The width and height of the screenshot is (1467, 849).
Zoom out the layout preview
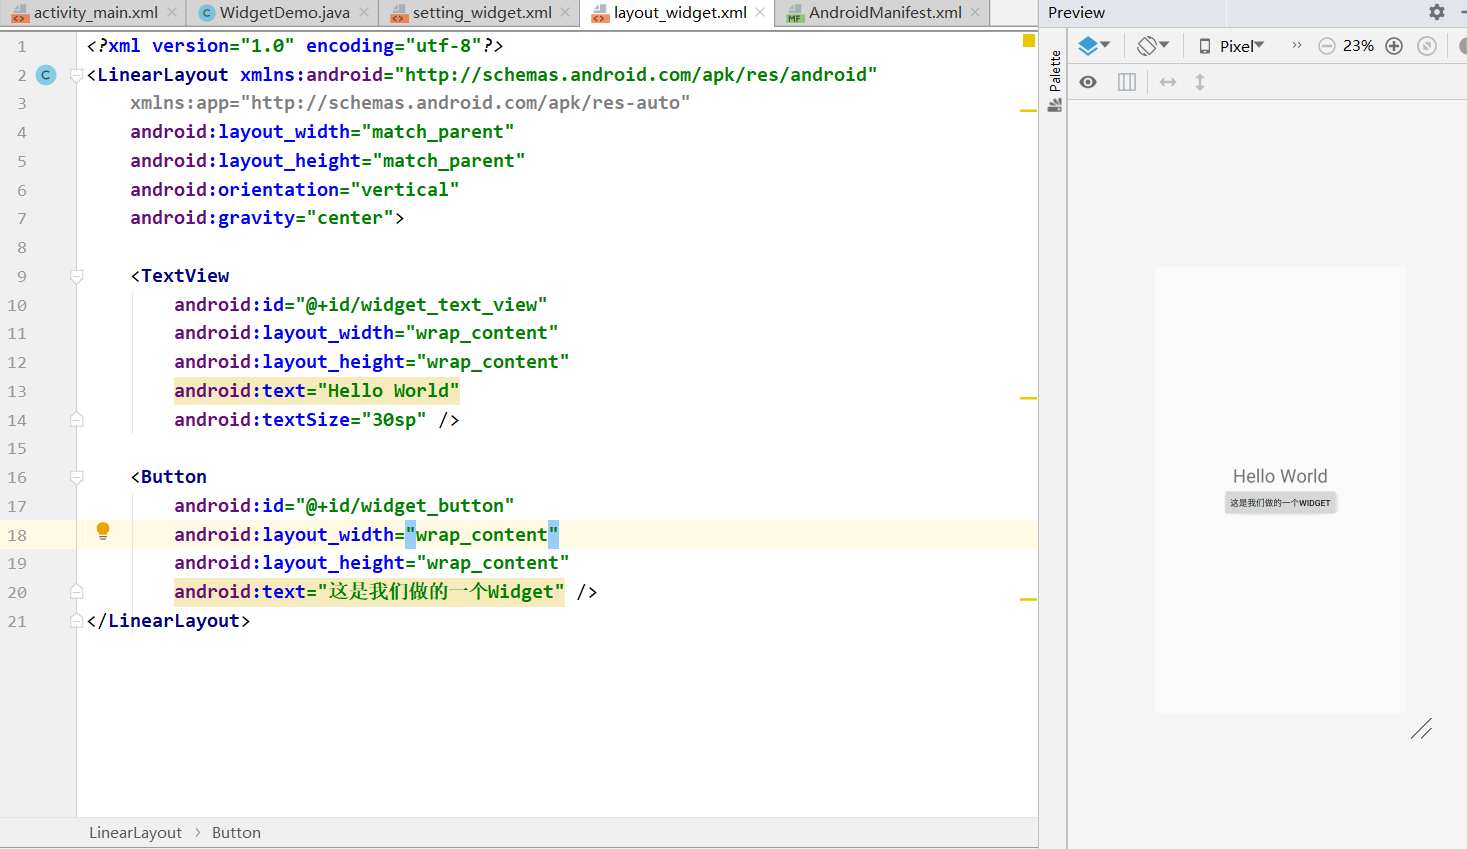(1326, 46)
